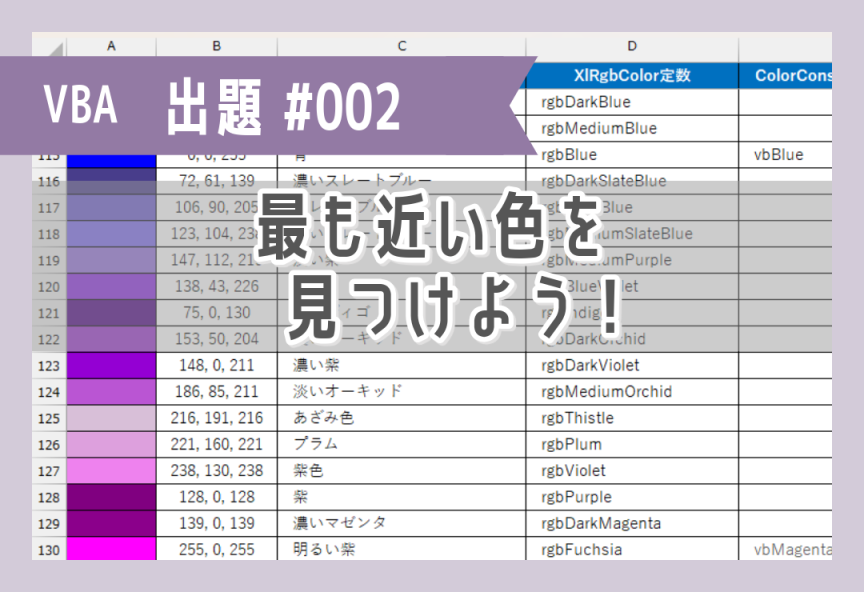Click the violet swatch in row 127
The image size is (864, 592).
(x=111, y=471)
